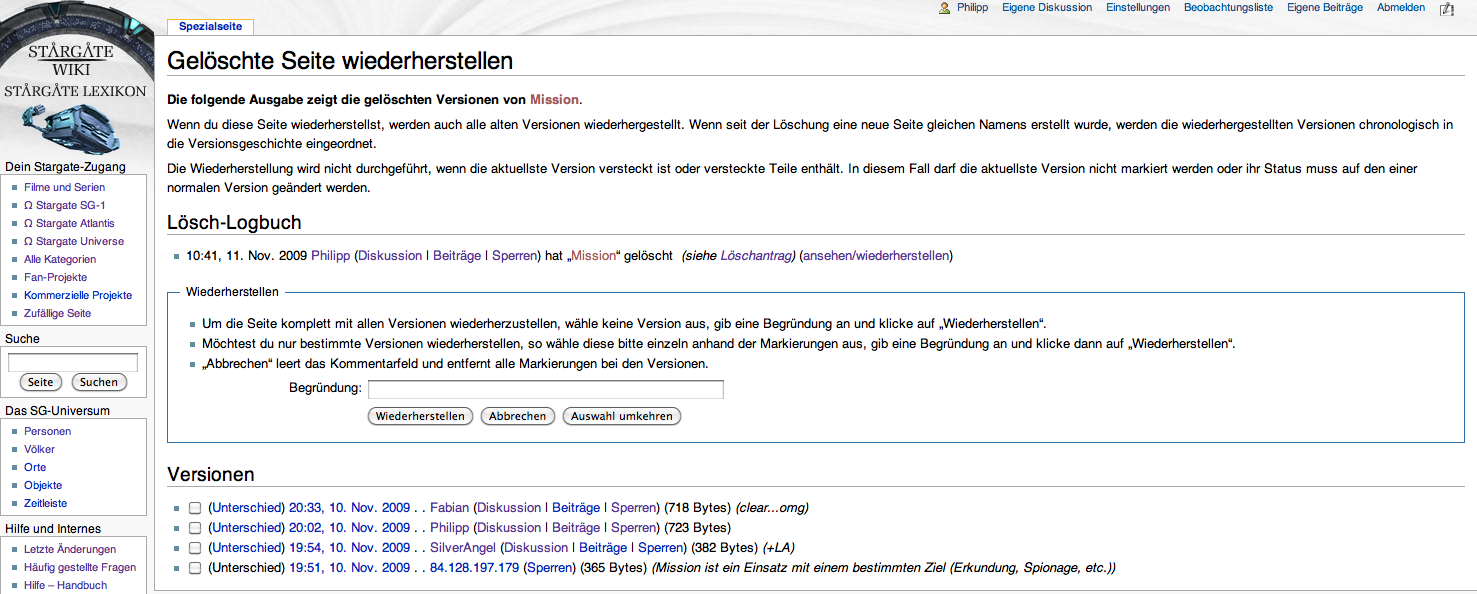Image resolution: width=1477 pixels, height=594 pixels.
Task: Open the Spezialseite tab
Action: pyautogui.click(x=210, y=27)
